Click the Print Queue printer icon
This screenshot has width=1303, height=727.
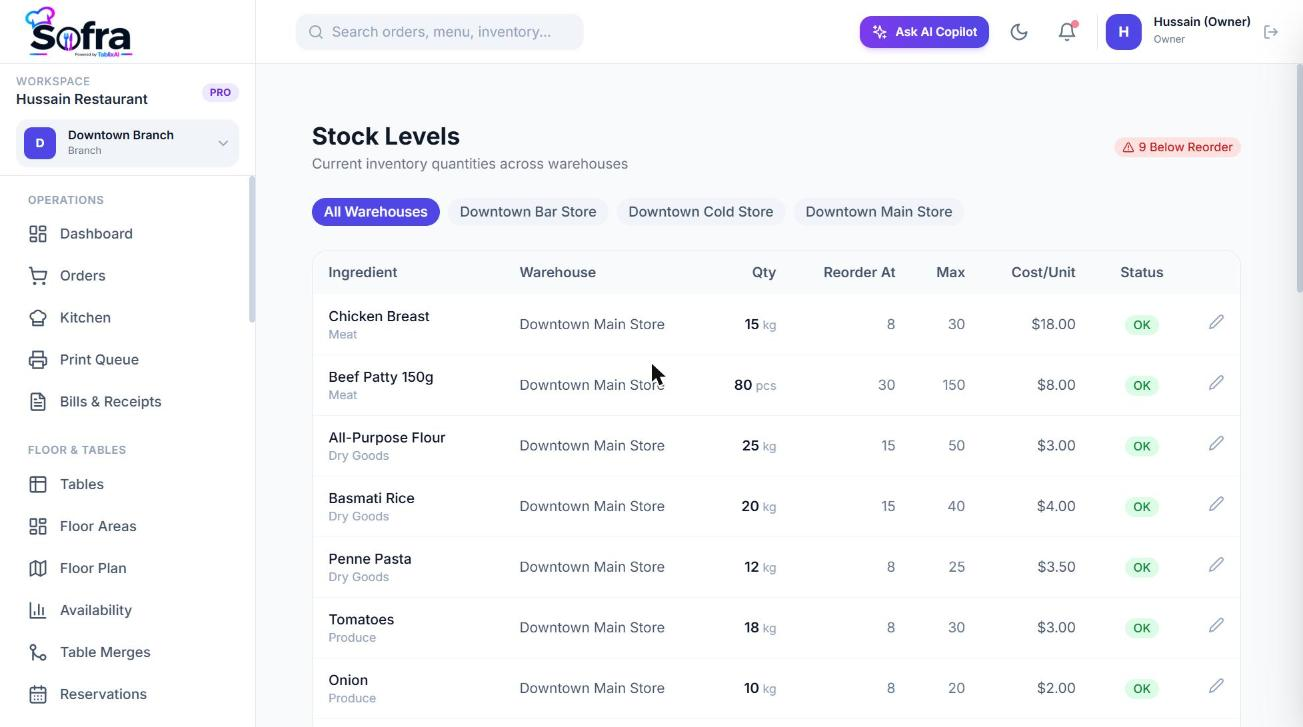tap(38, 360)
